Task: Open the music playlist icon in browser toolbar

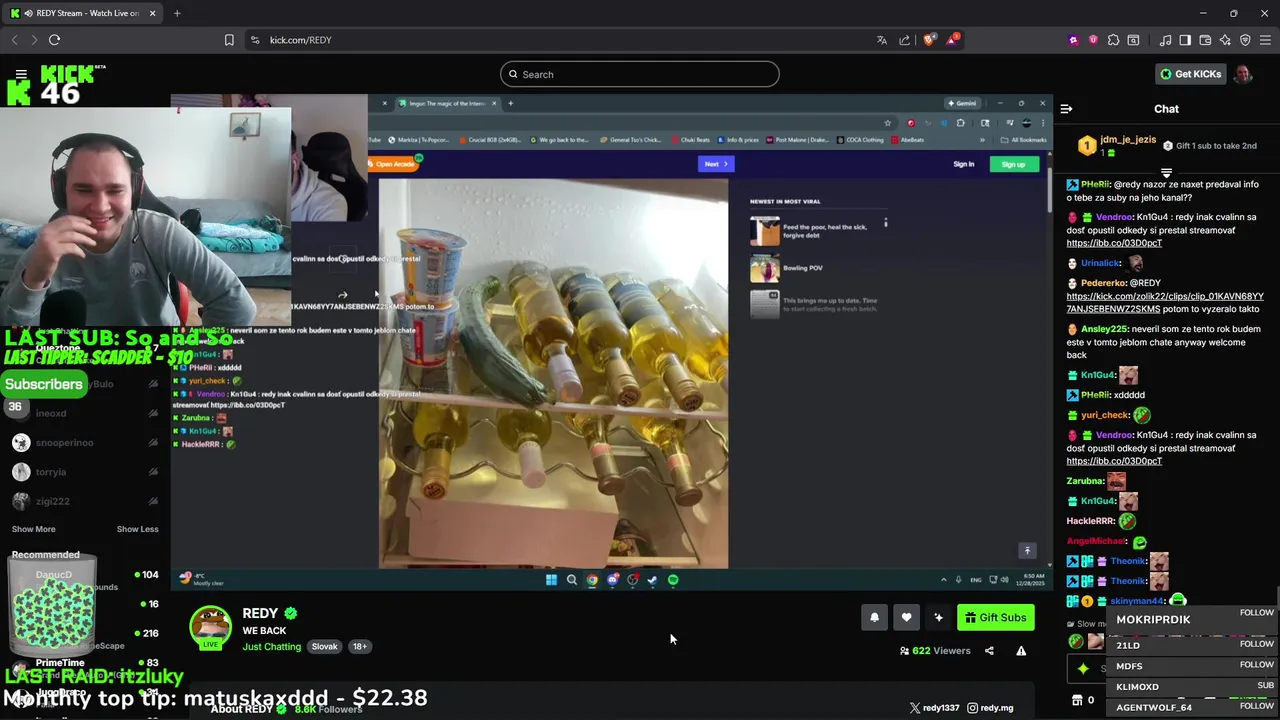Action: point(1165,40)
